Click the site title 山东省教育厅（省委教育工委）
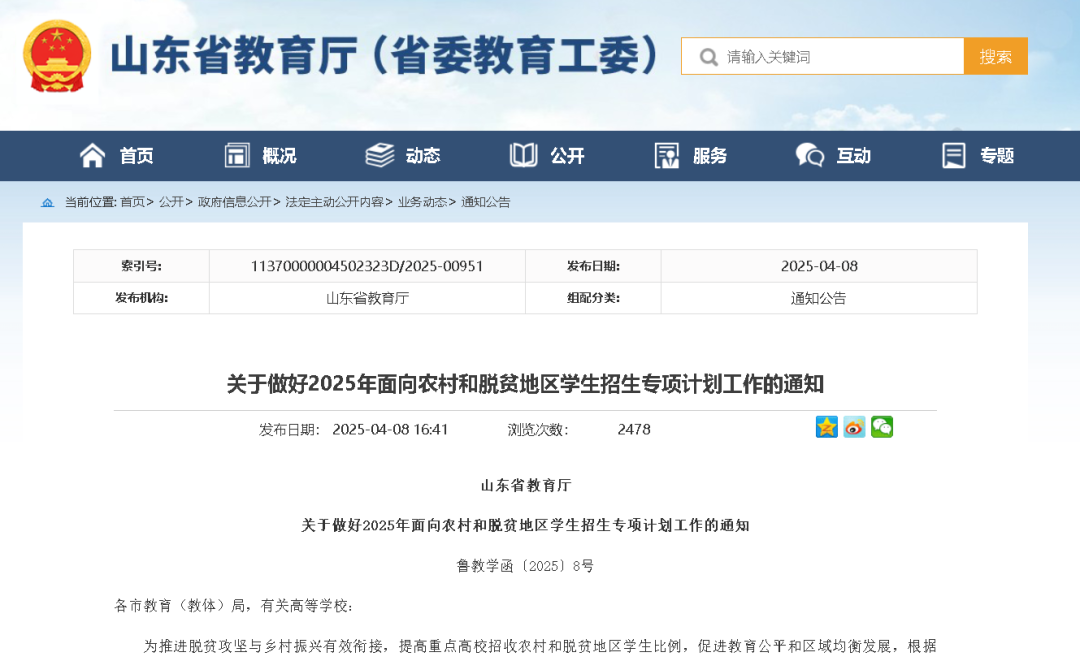Screen dimensions: 1080x661 386,56
